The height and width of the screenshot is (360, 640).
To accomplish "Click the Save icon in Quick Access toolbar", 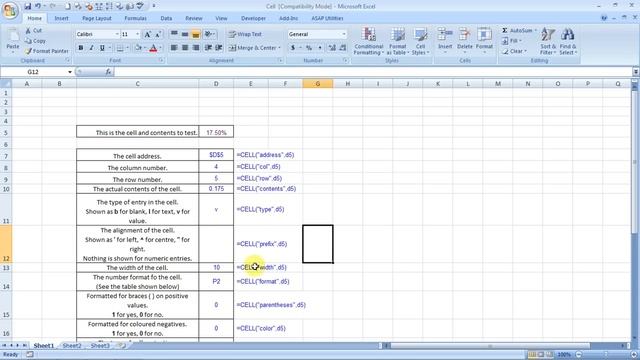I will coord(27,6).
